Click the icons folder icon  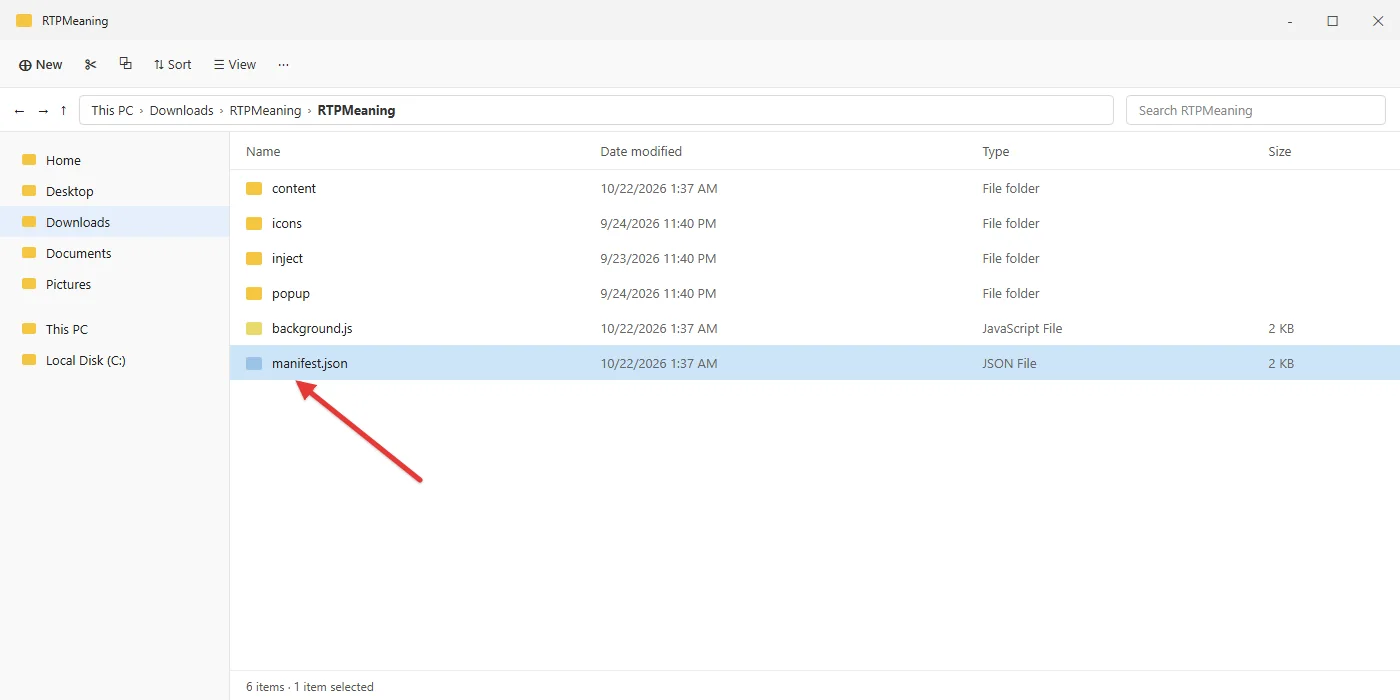(254, 223)
